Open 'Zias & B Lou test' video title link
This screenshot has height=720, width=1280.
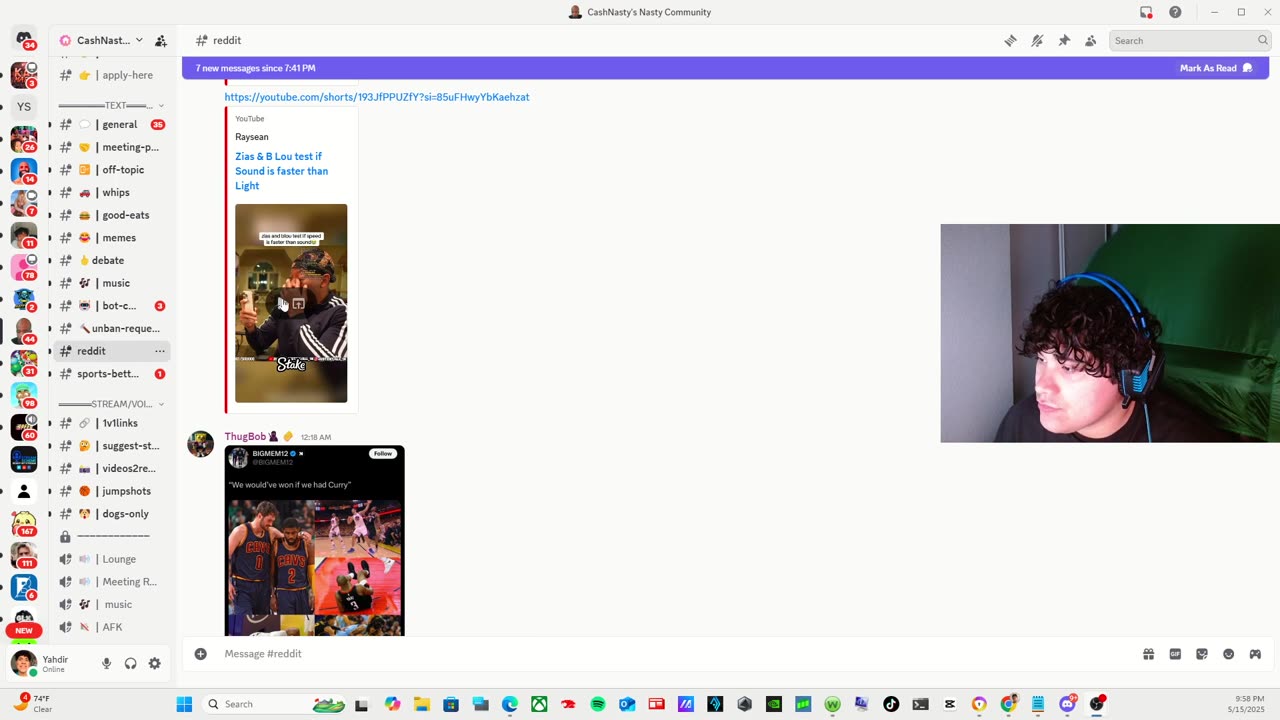pos(282,171)
